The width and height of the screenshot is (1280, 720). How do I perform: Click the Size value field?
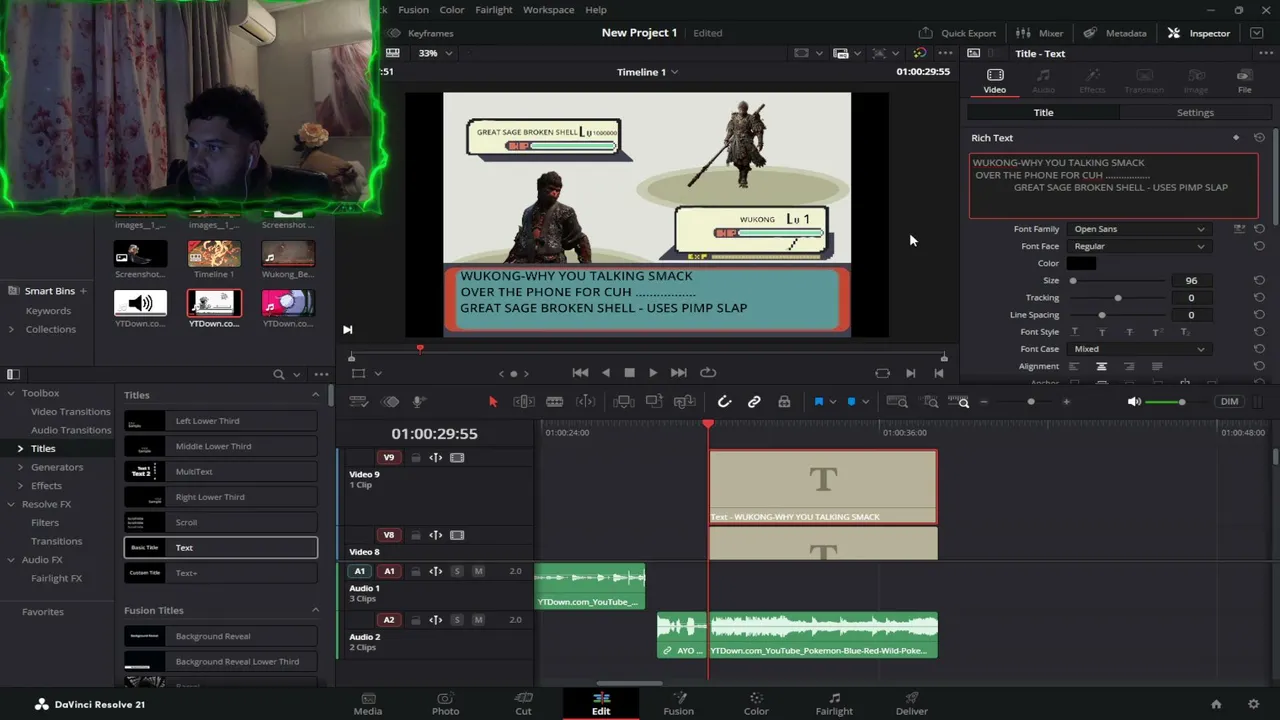click(x=1191, y=281)
